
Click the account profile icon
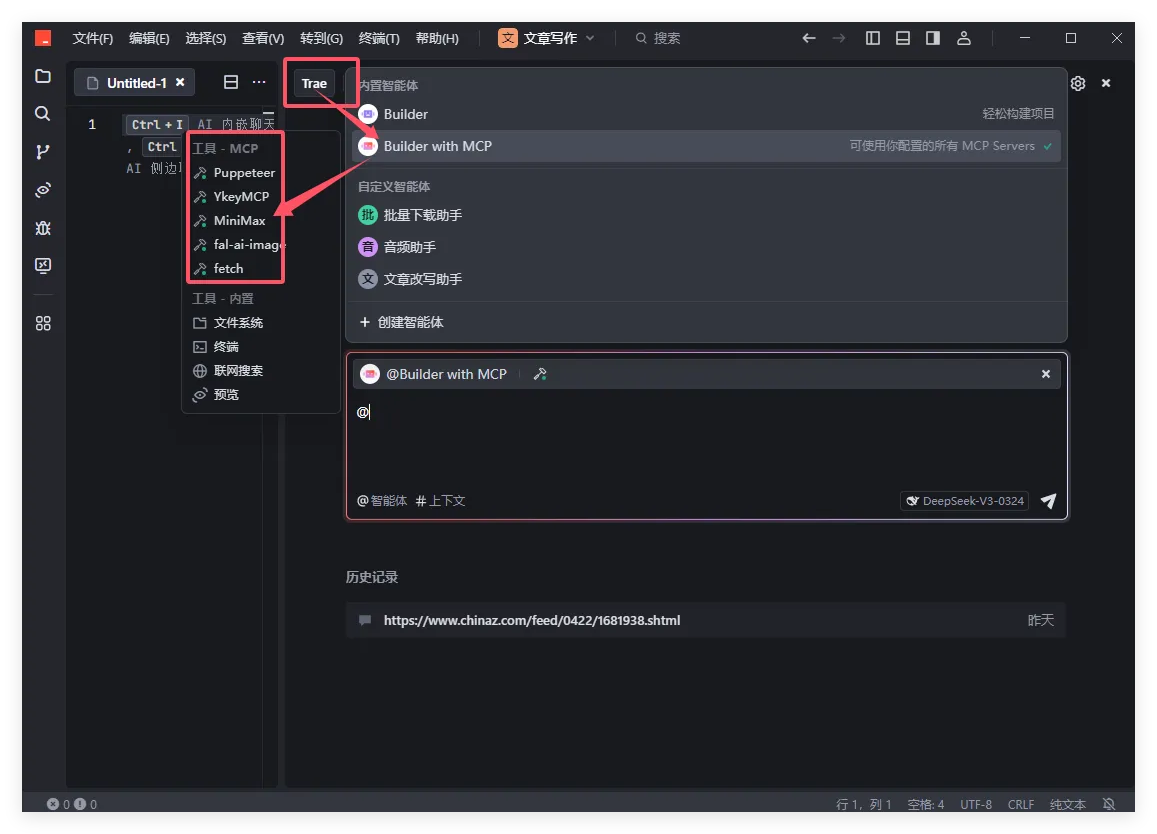pyautogui.click(x=963, y=38)
